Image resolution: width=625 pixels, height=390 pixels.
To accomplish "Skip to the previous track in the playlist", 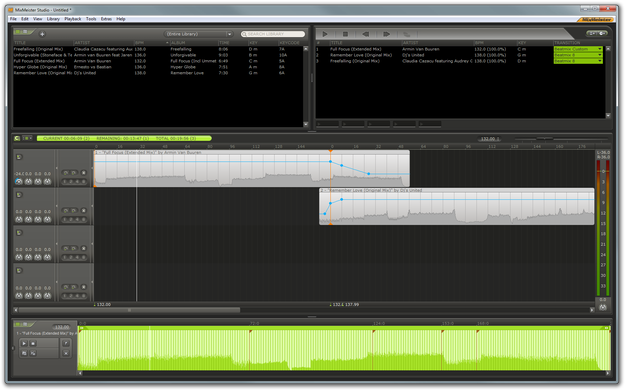I will coord(366,34).
